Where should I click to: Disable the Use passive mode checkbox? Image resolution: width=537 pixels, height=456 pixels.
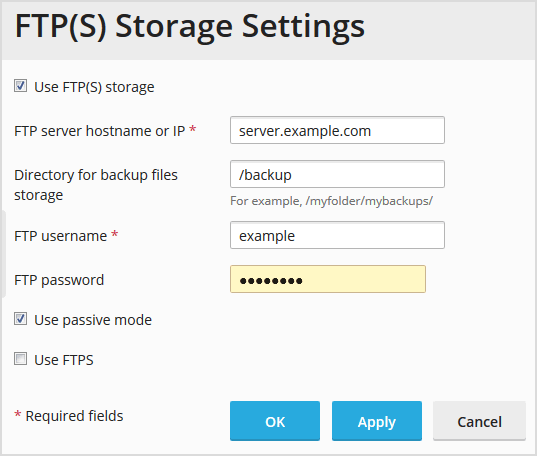(x=21, y=319)
